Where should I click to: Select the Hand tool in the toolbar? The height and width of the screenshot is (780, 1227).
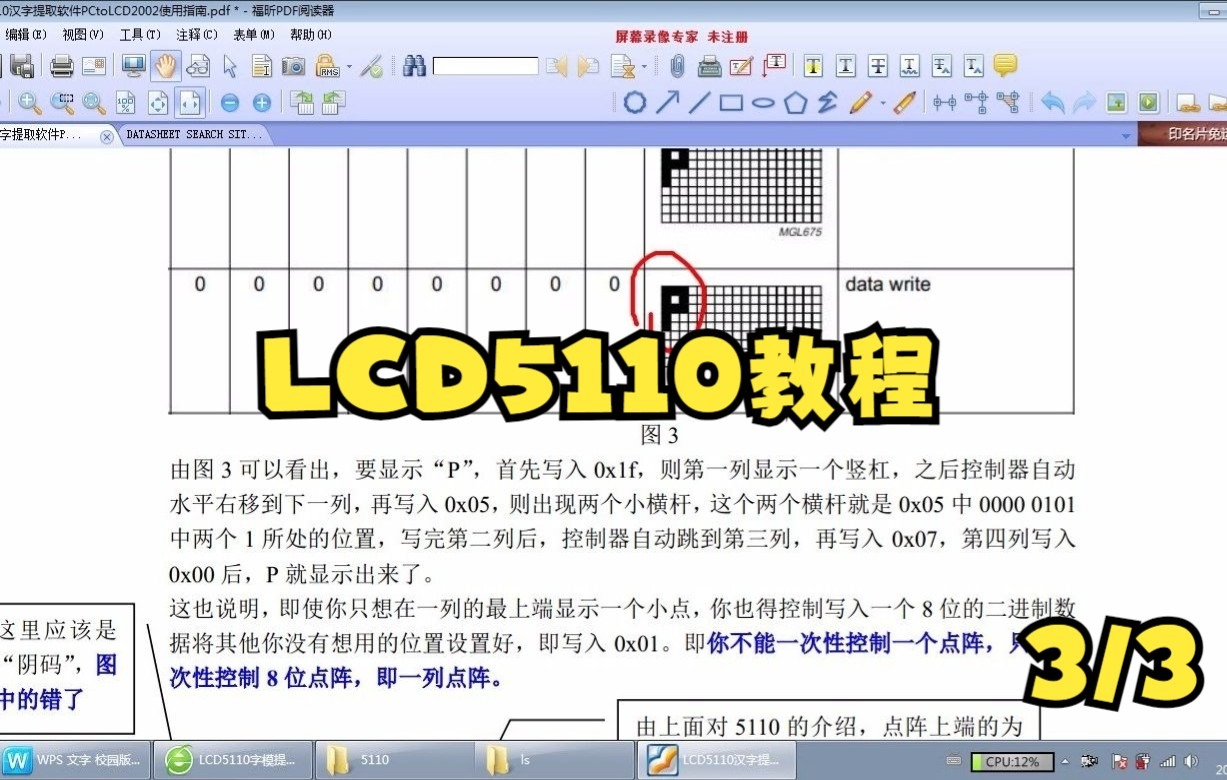165,65
